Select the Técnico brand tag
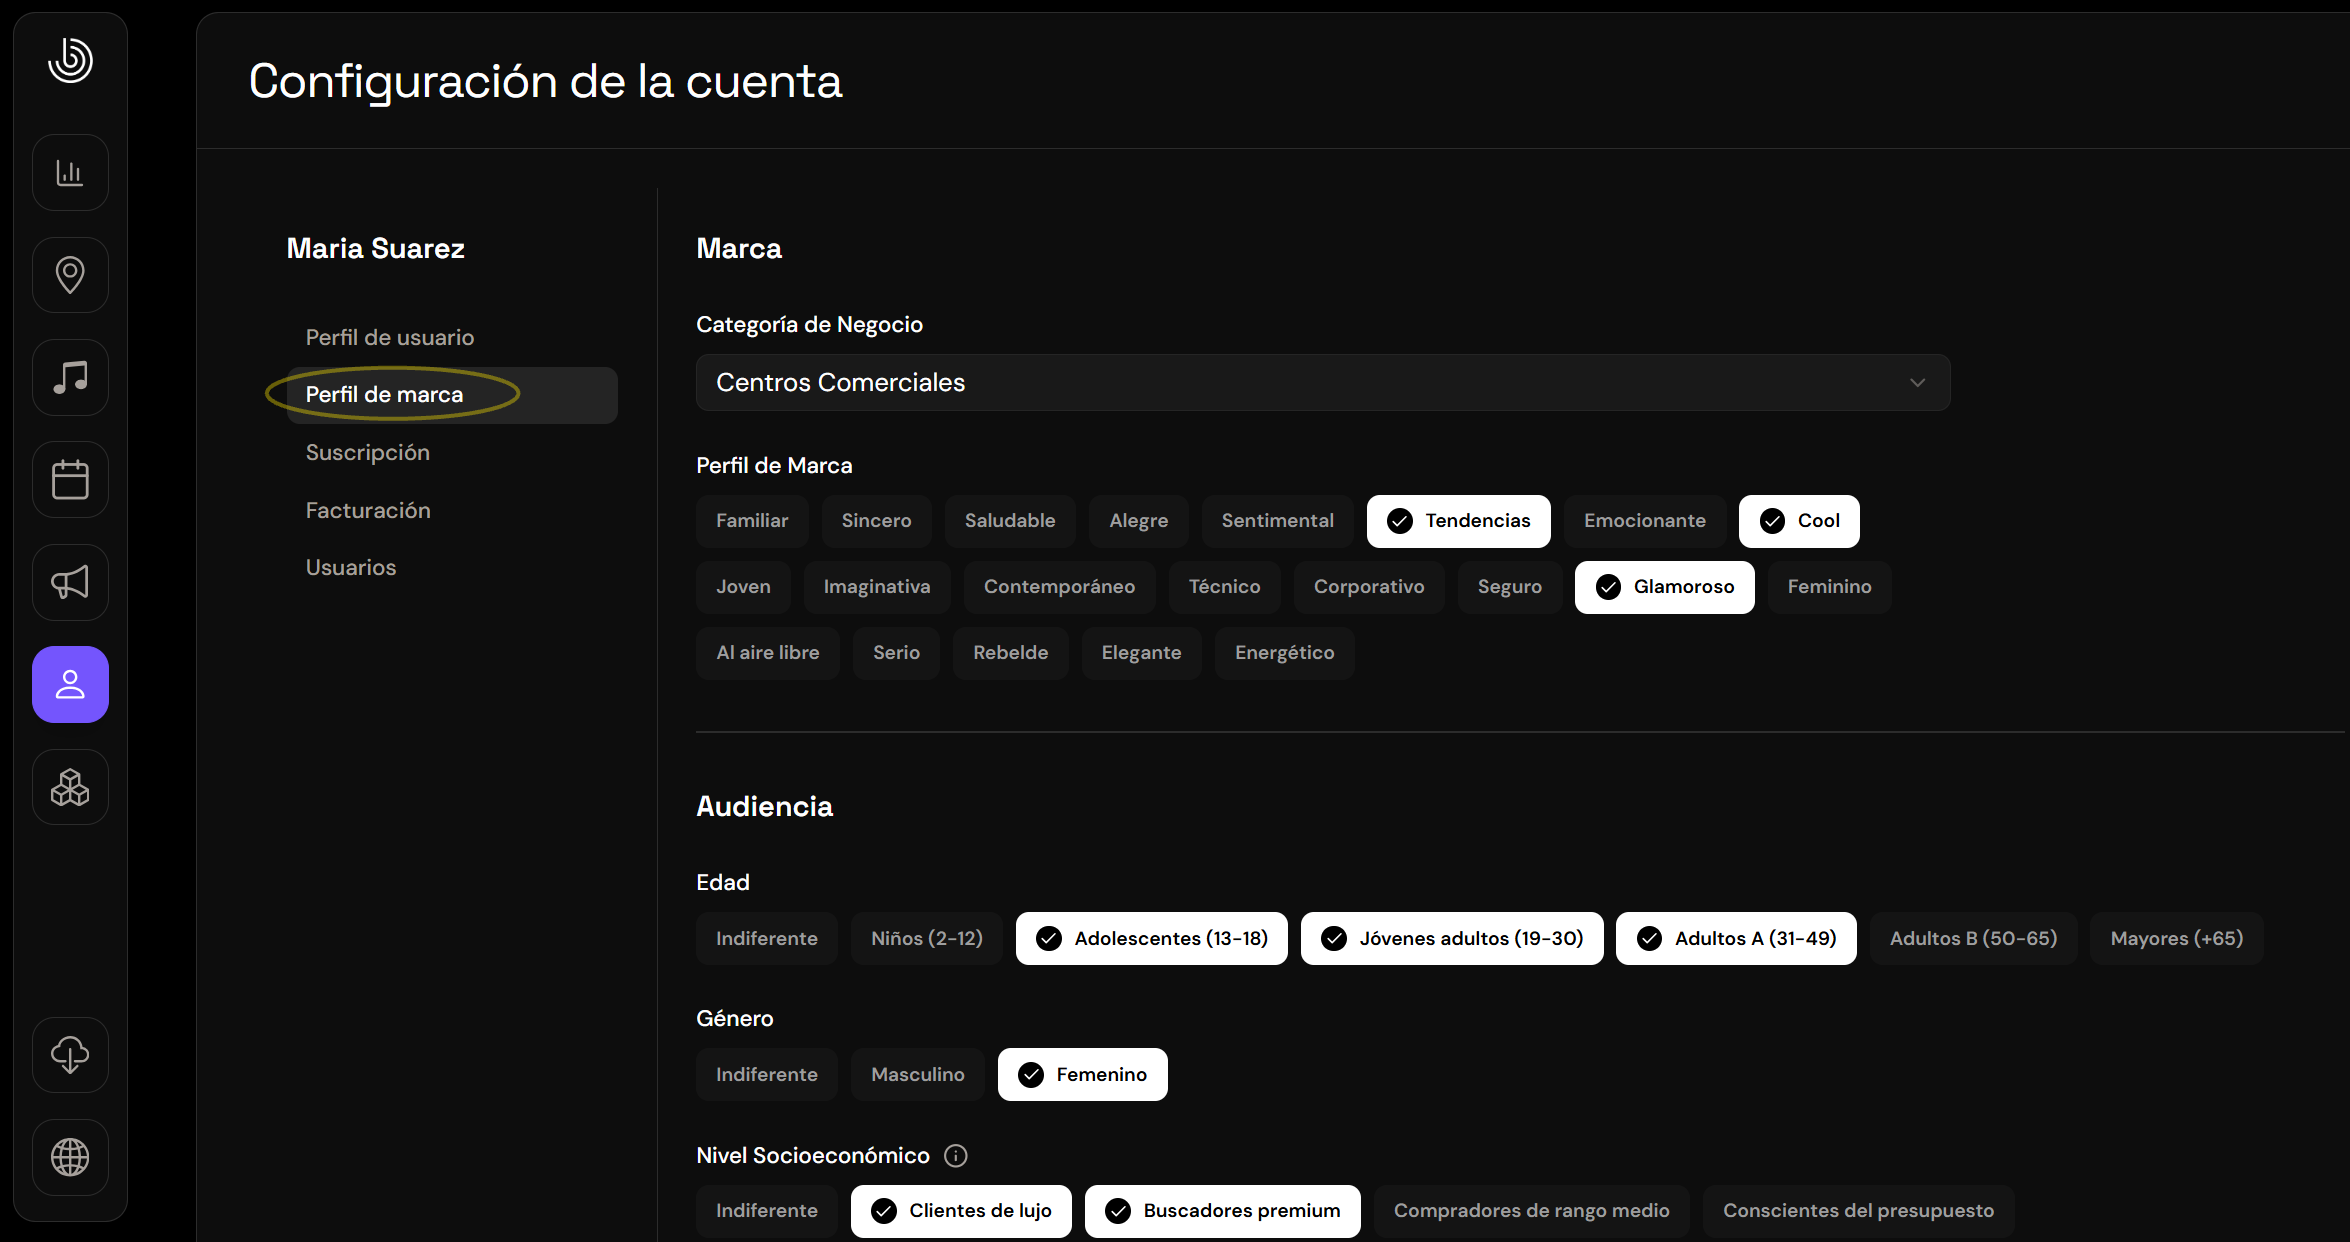 pyautogui.click(x=1224, y=587)
